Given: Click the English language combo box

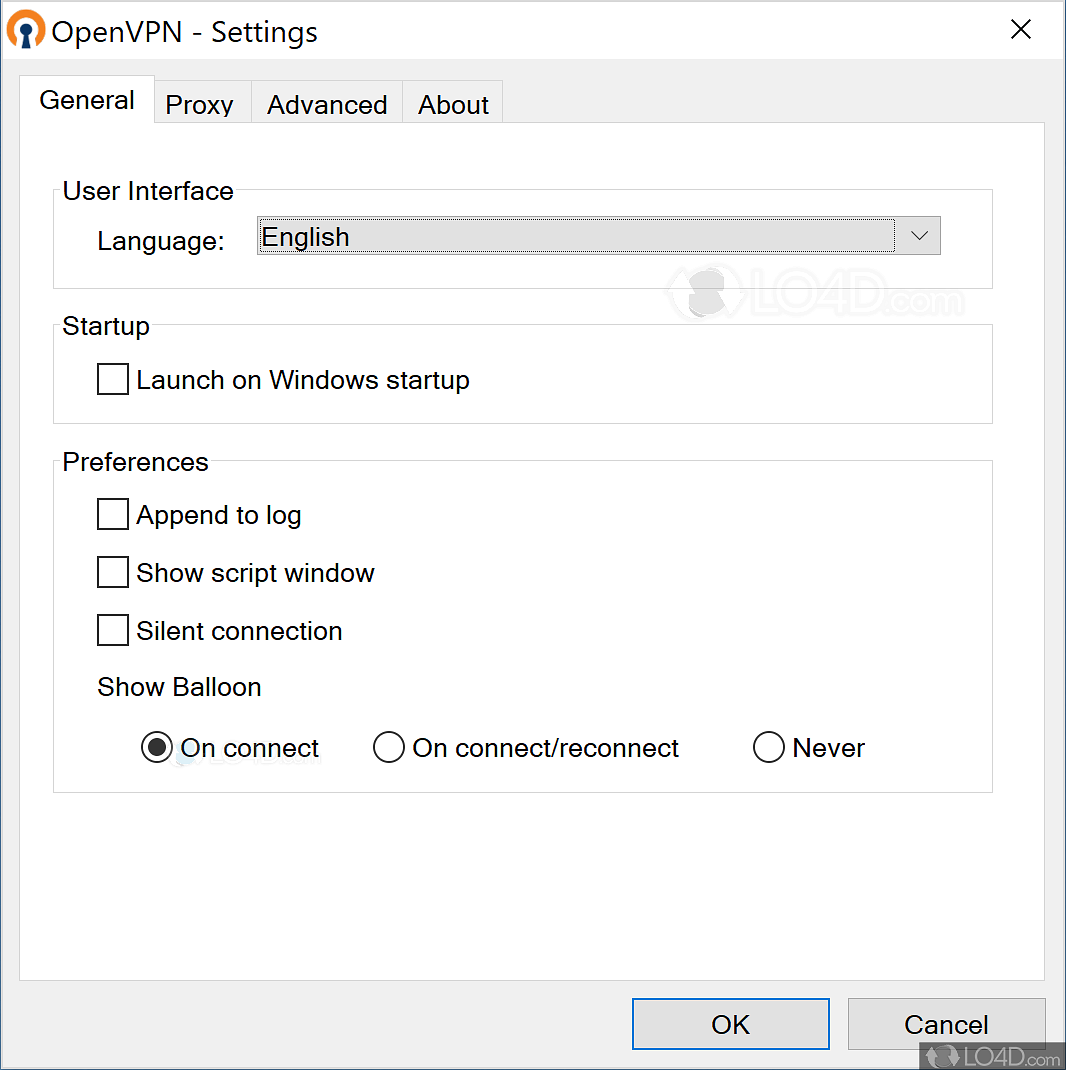Looking at the screenshot, I should [x=576, y=237].
